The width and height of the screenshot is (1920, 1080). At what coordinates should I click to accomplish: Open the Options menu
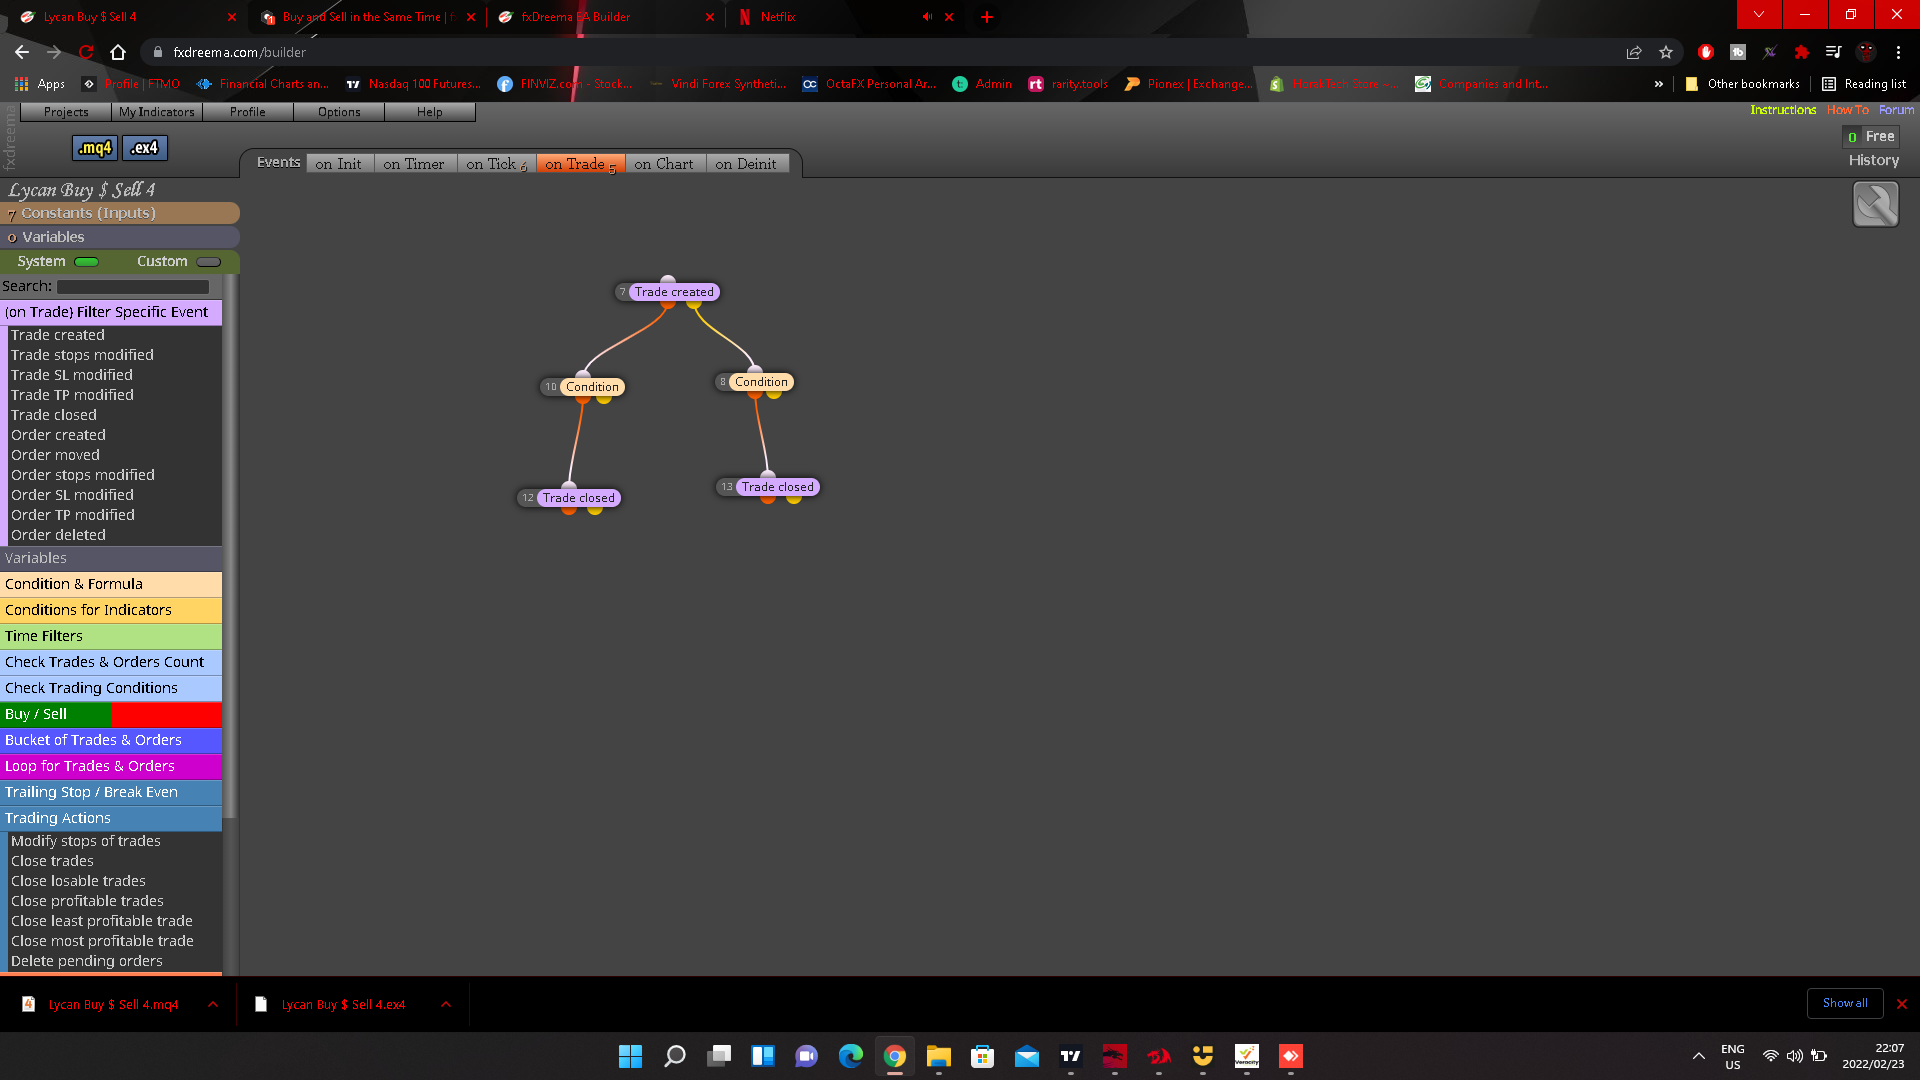pyautogui.click(x=339, y=112)
